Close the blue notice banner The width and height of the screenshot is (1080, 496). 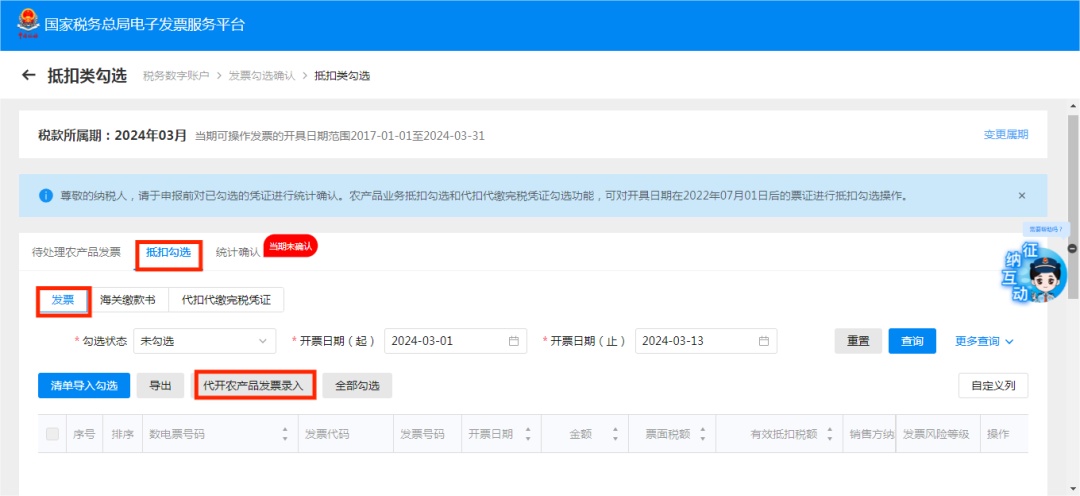(x=1021, y=196)
